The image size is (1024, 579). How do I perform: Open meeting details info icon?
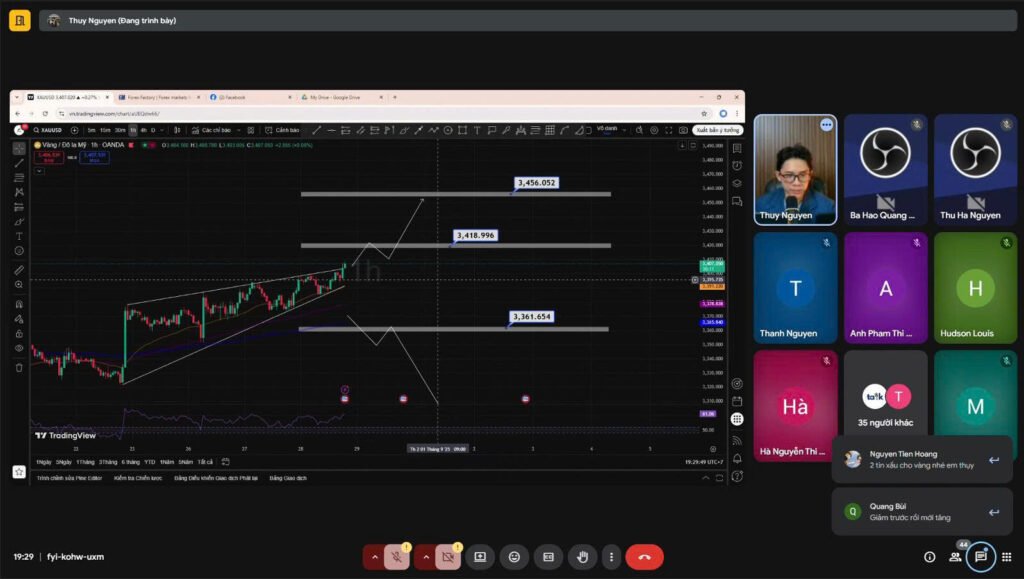(x=929, y=557)
